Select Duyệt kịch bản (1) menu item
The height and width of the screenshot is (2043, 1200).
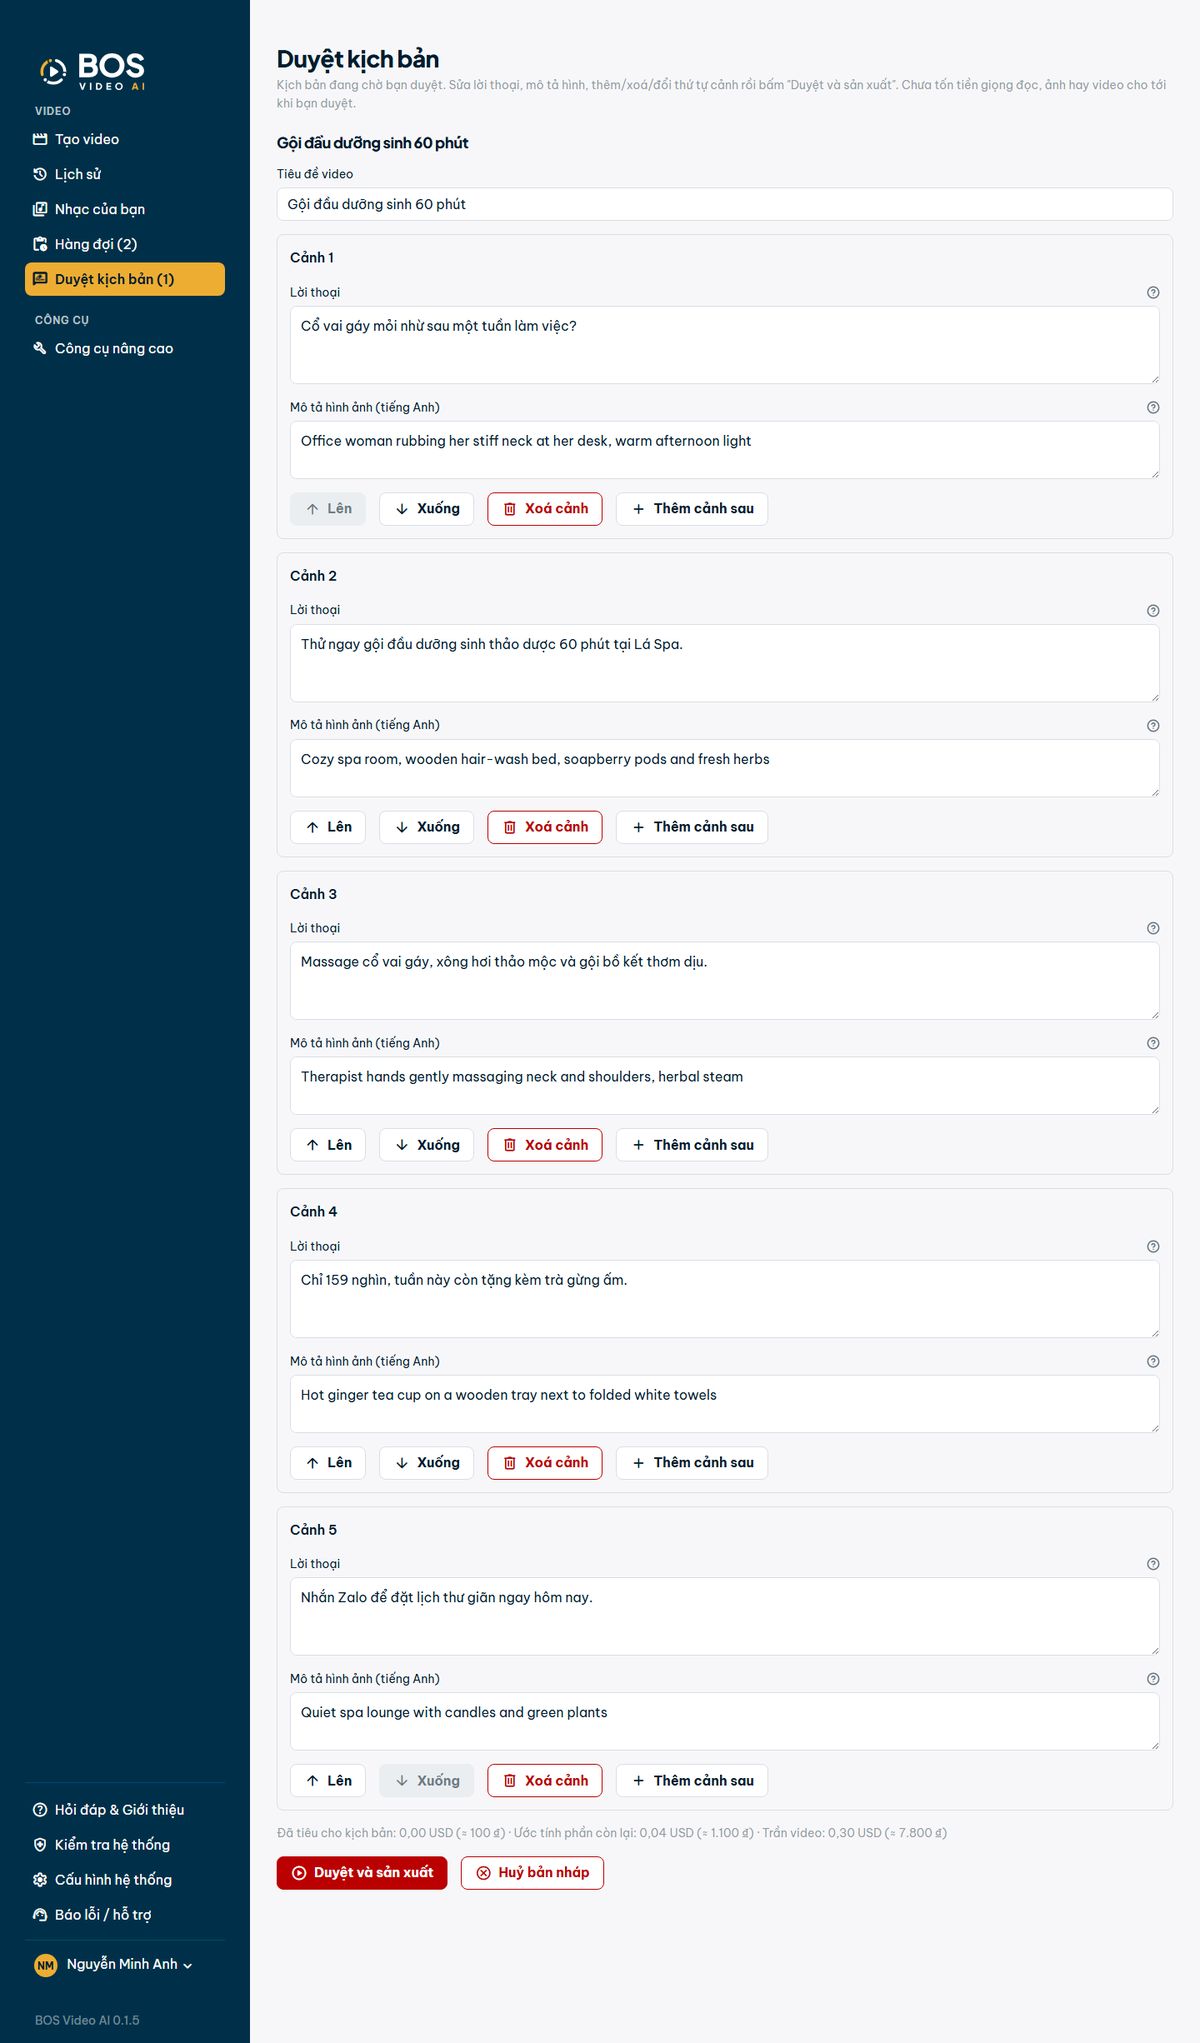[x=125, y=279]
